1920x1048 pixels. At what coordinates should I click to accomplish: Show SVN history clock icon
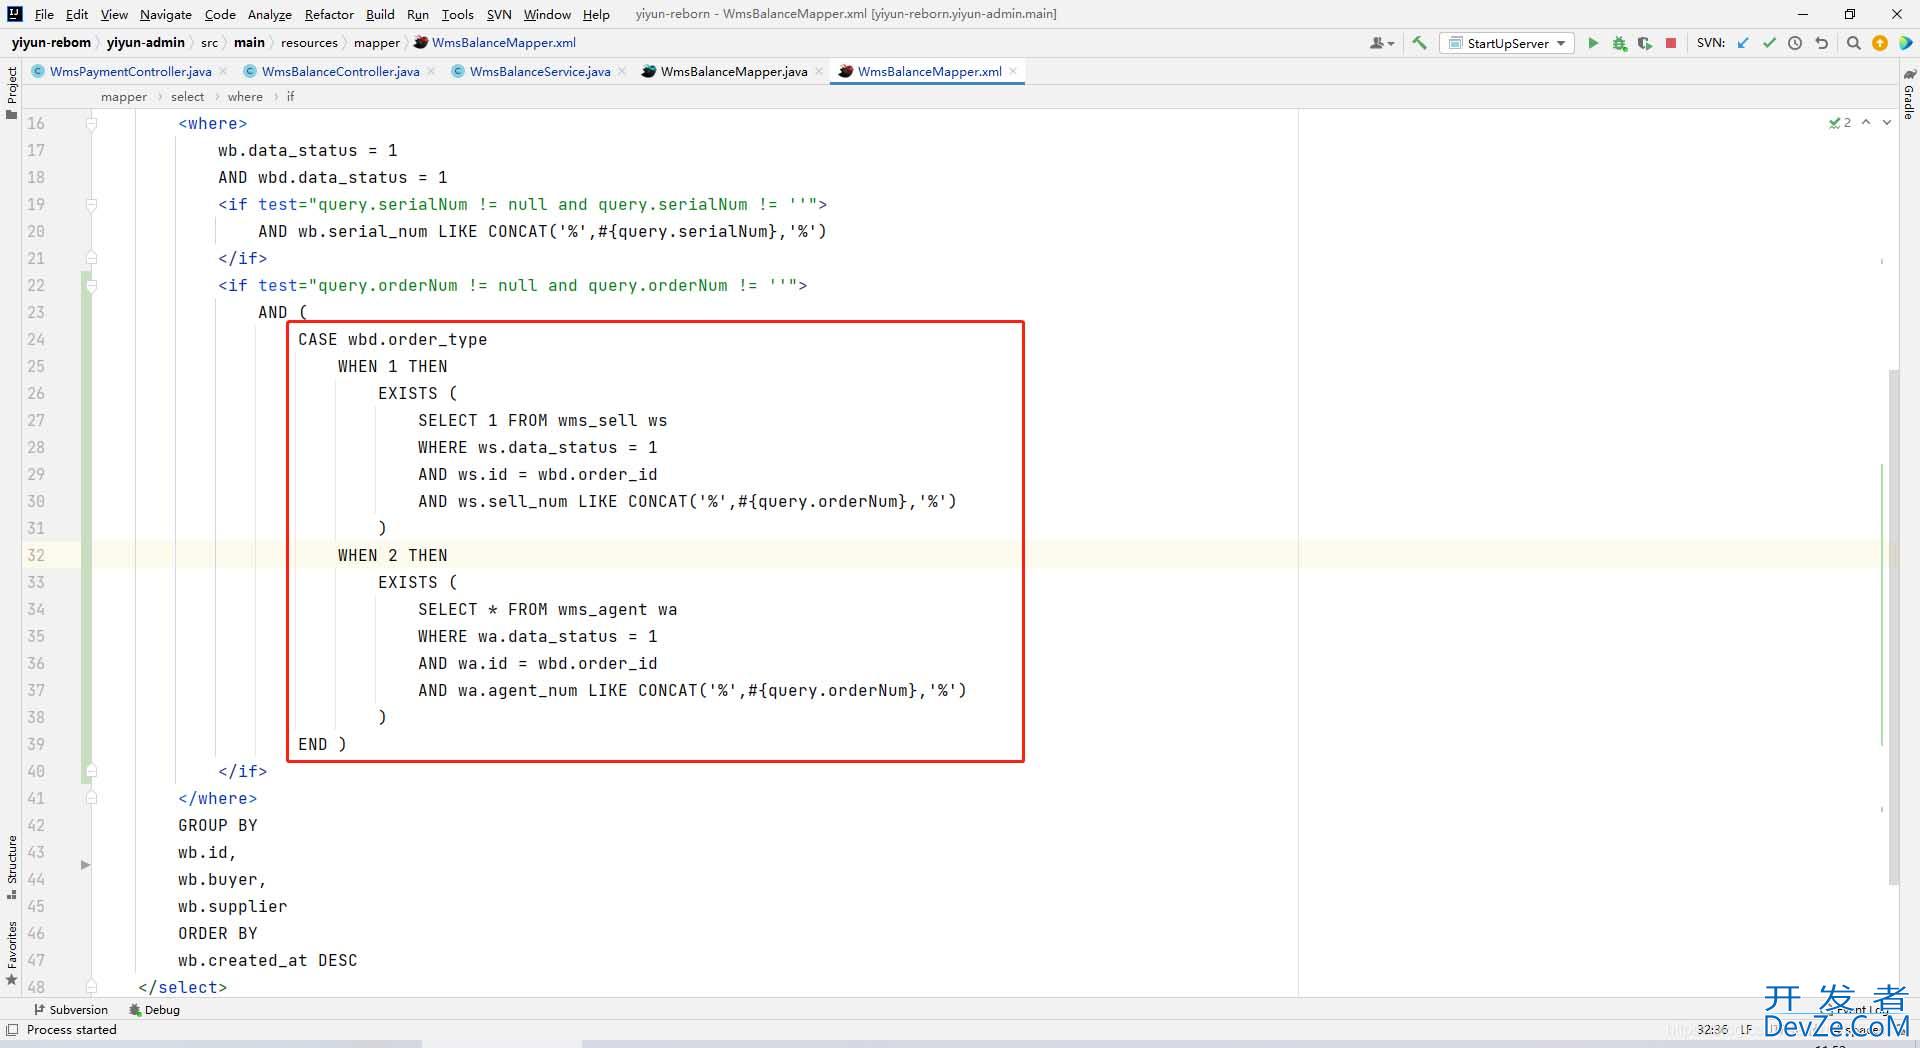(1795, 43)
